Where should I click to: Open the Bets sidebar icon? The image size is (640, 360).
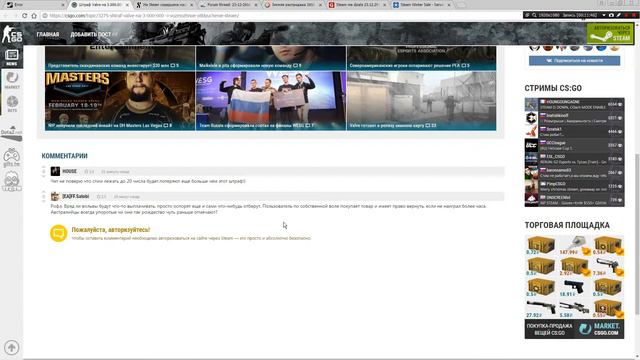(12, 104)
